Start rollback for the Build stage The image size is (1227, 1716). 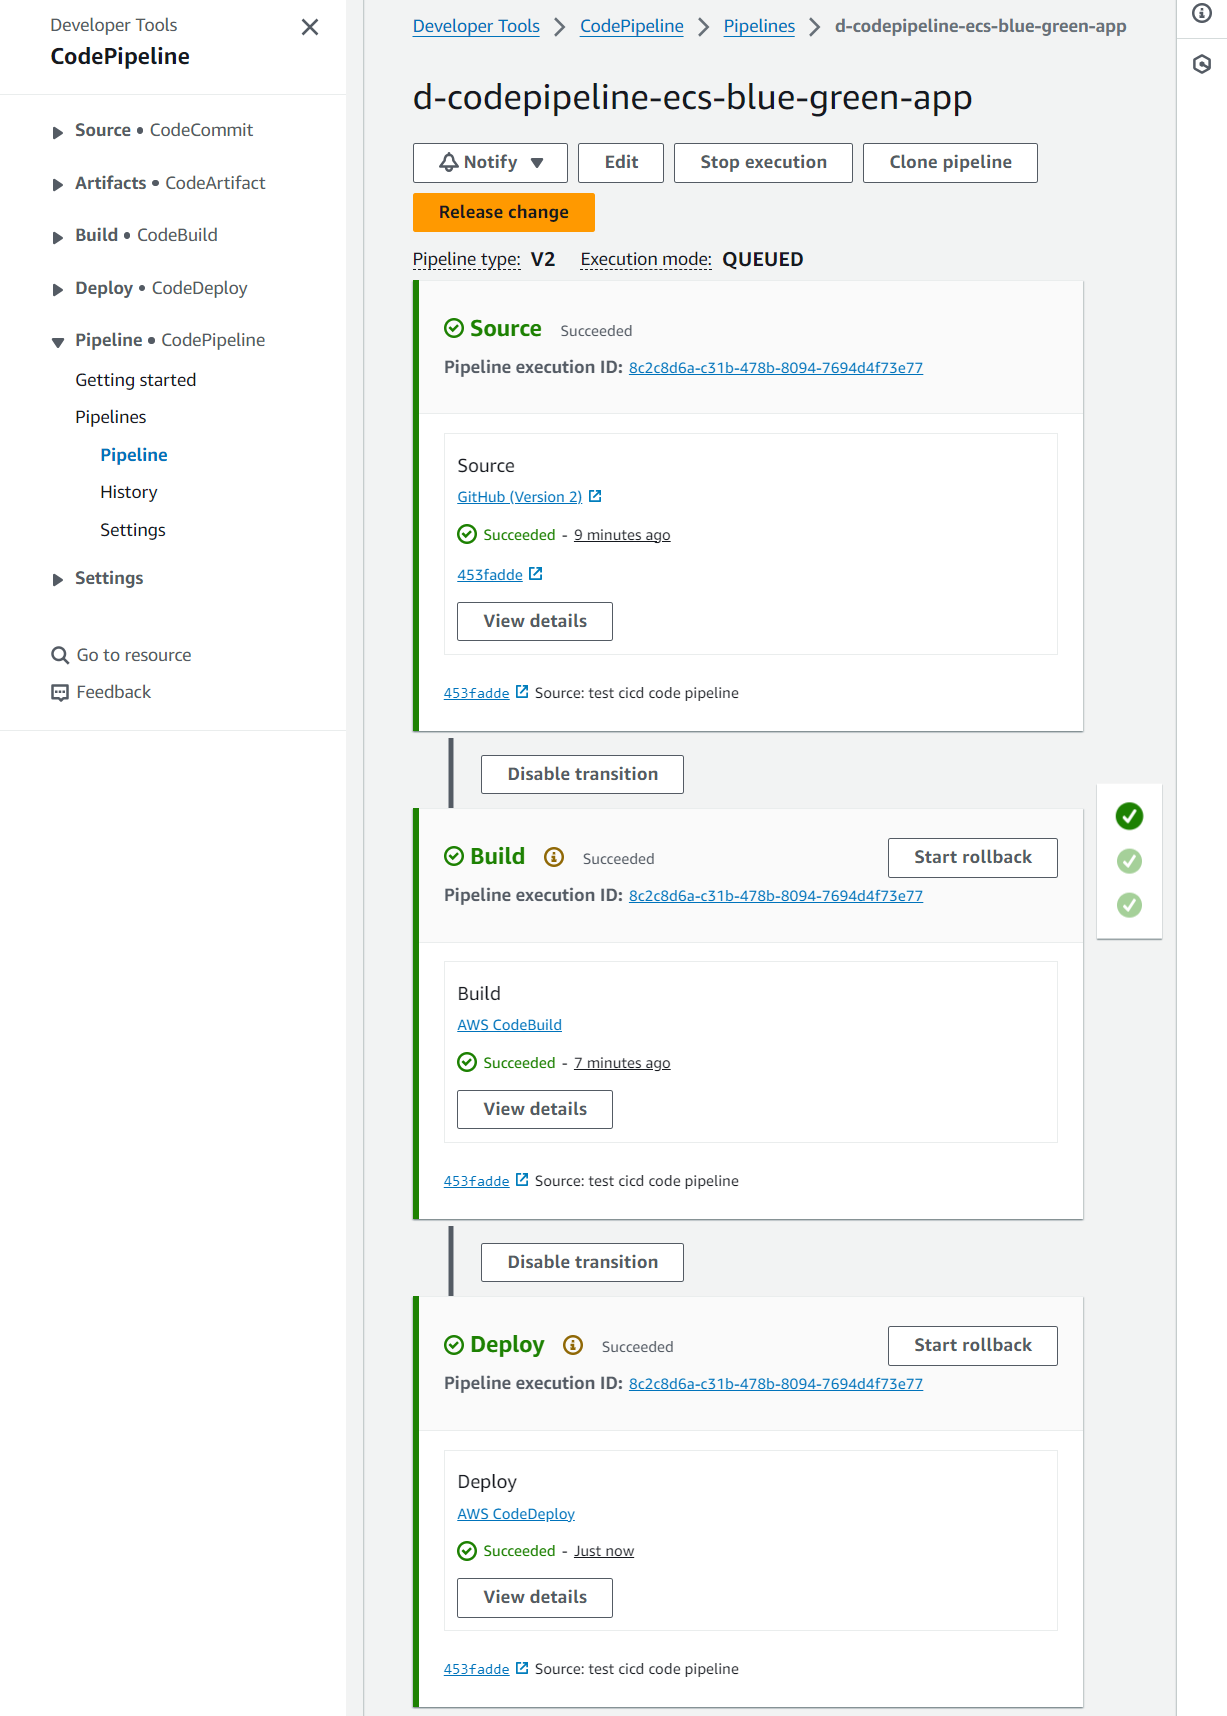(972, 857)
